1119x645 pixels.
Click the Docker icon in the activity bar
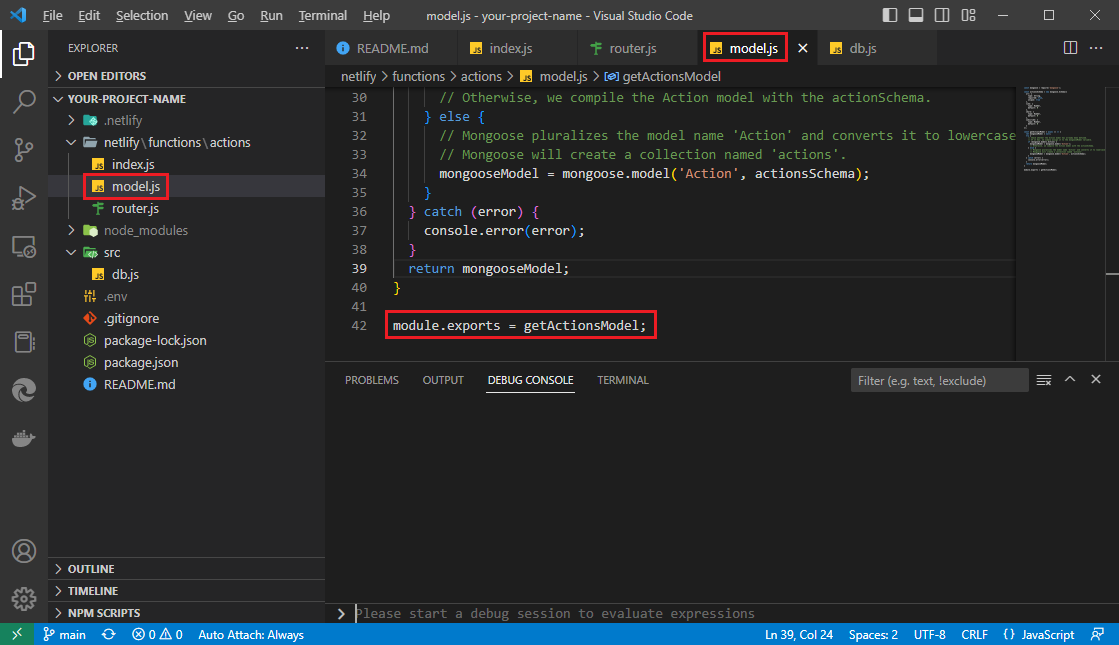(23, 436)
